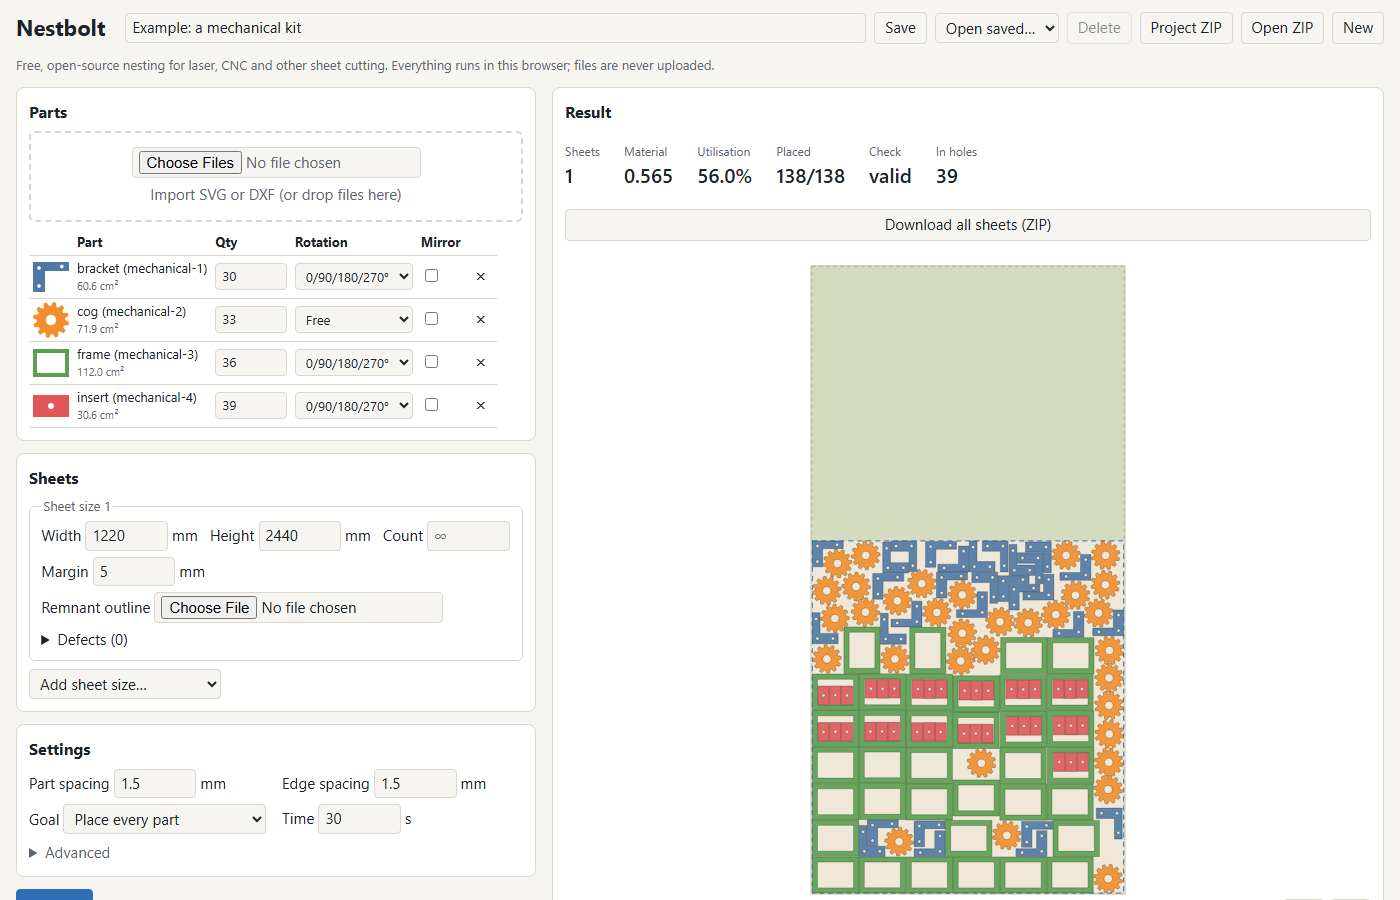Download all sheets as ZIP
This screenshot has width=1400, height=900.
[968, 225]
